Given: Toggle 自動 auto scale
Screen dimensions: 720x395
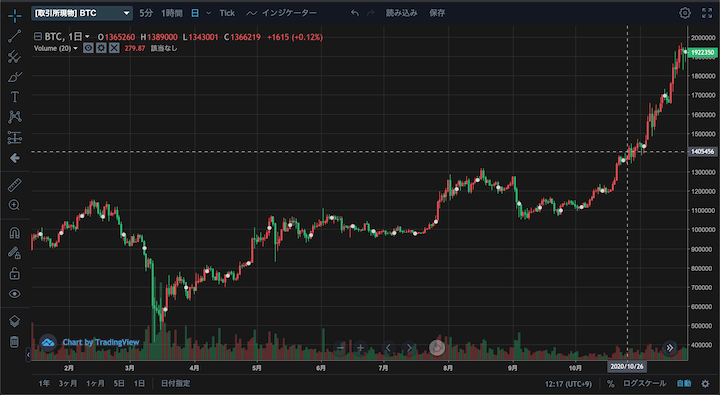Looking at the screenshot, I should (x=684, y=384).
